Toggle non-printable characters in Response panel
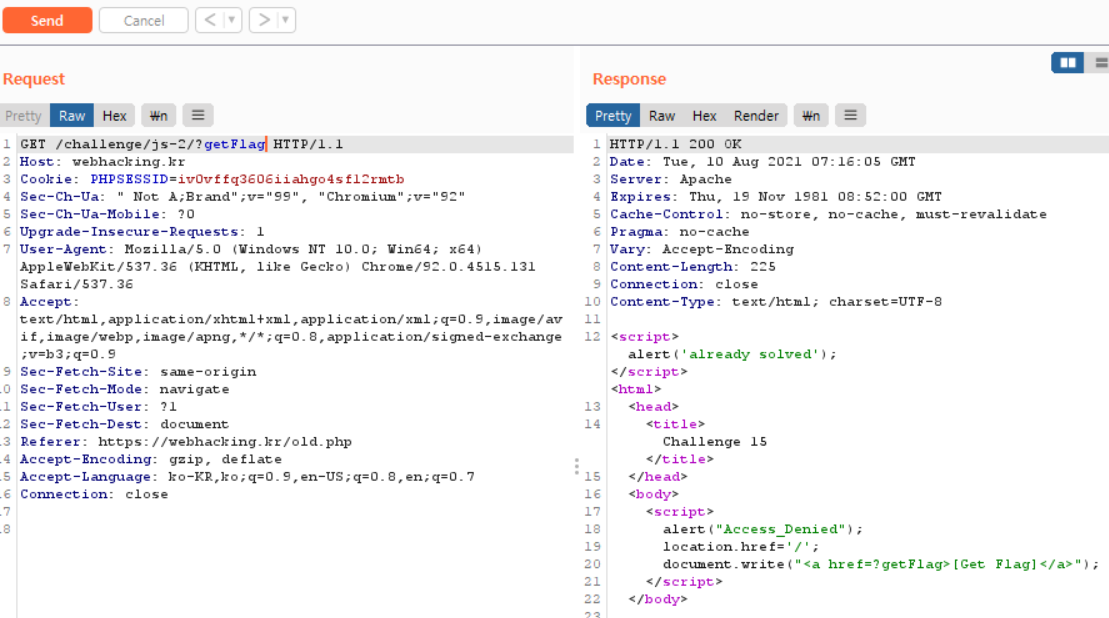The height and width of the screenshot is (618, 1109). pyautogui.click(x=811, y=115)
